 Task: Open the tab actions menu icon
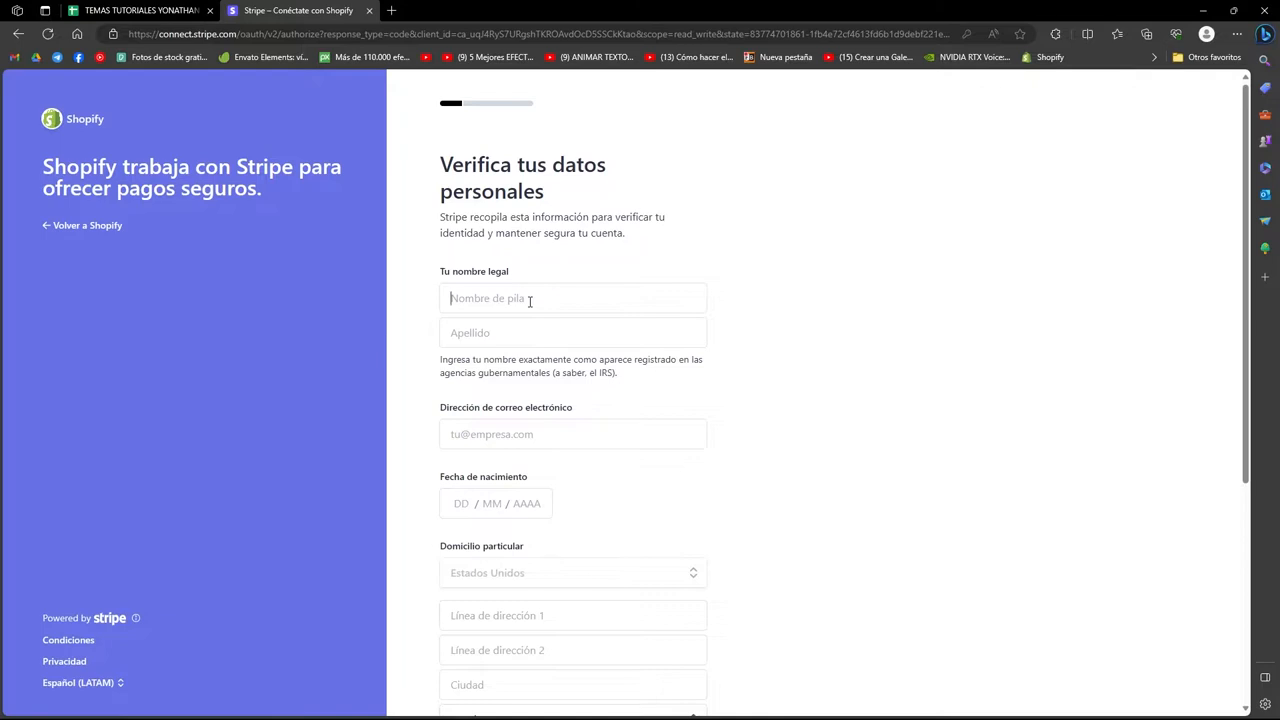pyautogui.click(x=45, y=10)
